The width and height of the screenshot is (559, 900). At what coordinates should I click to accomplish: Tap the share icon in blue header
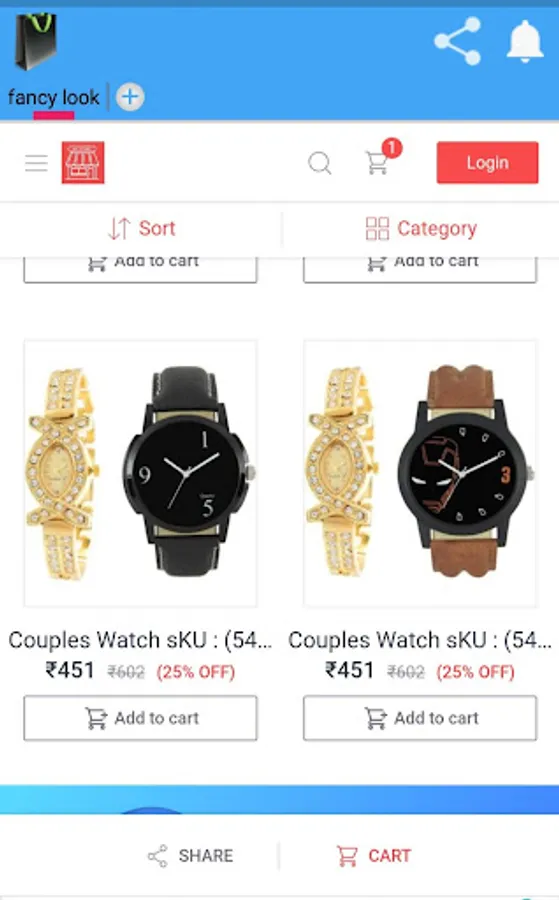[457, 41]
